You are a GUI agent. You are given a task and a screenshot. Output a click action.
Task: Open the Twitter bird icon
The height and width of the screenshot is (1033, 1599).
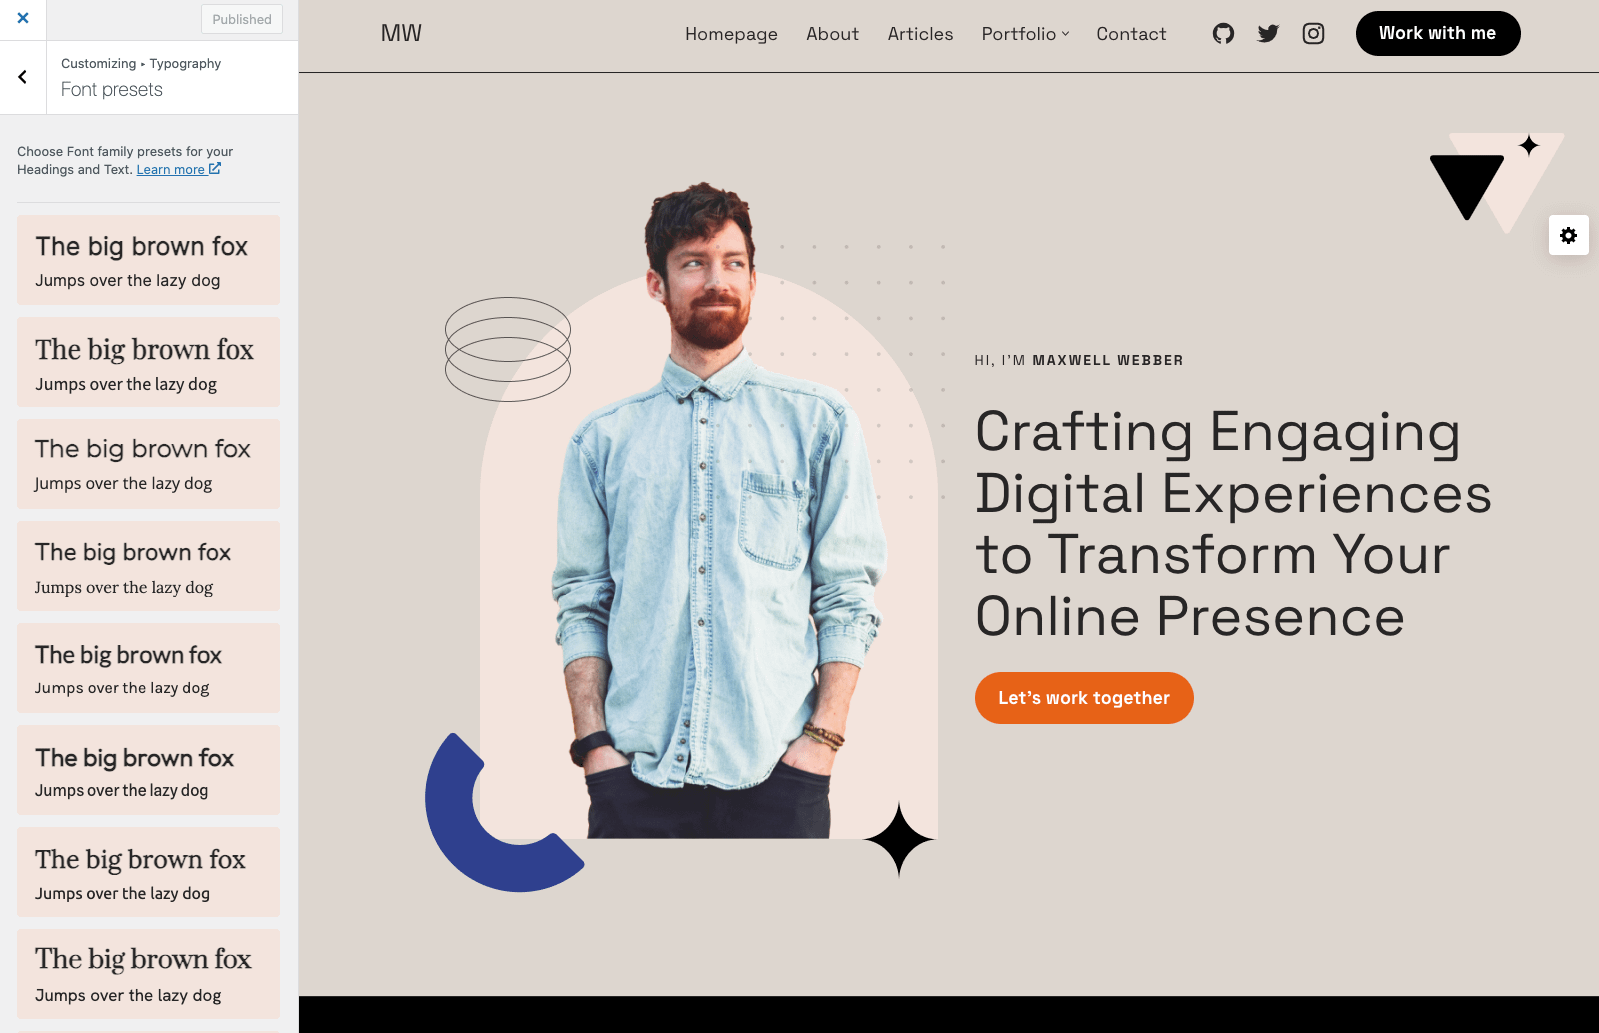(1268, 34)
